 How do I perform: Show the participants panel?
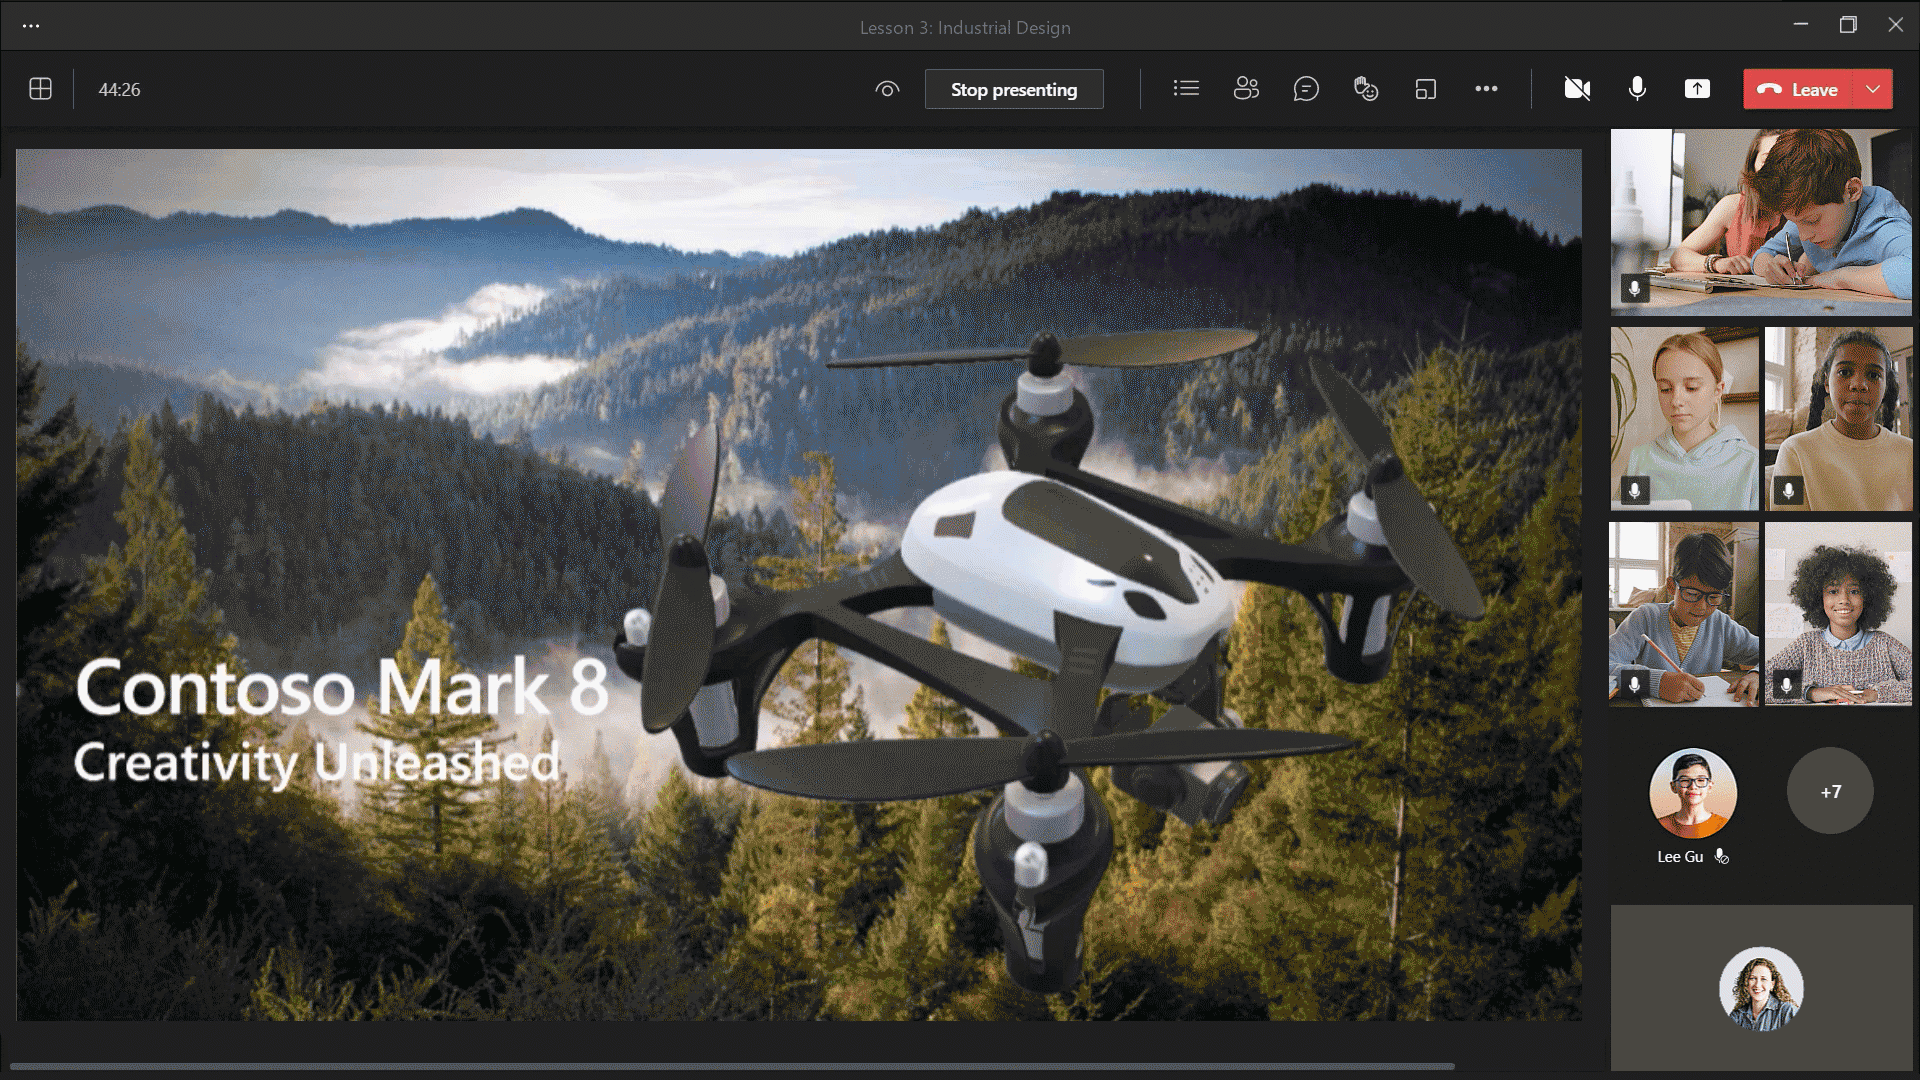click(x=1246, y=89)
